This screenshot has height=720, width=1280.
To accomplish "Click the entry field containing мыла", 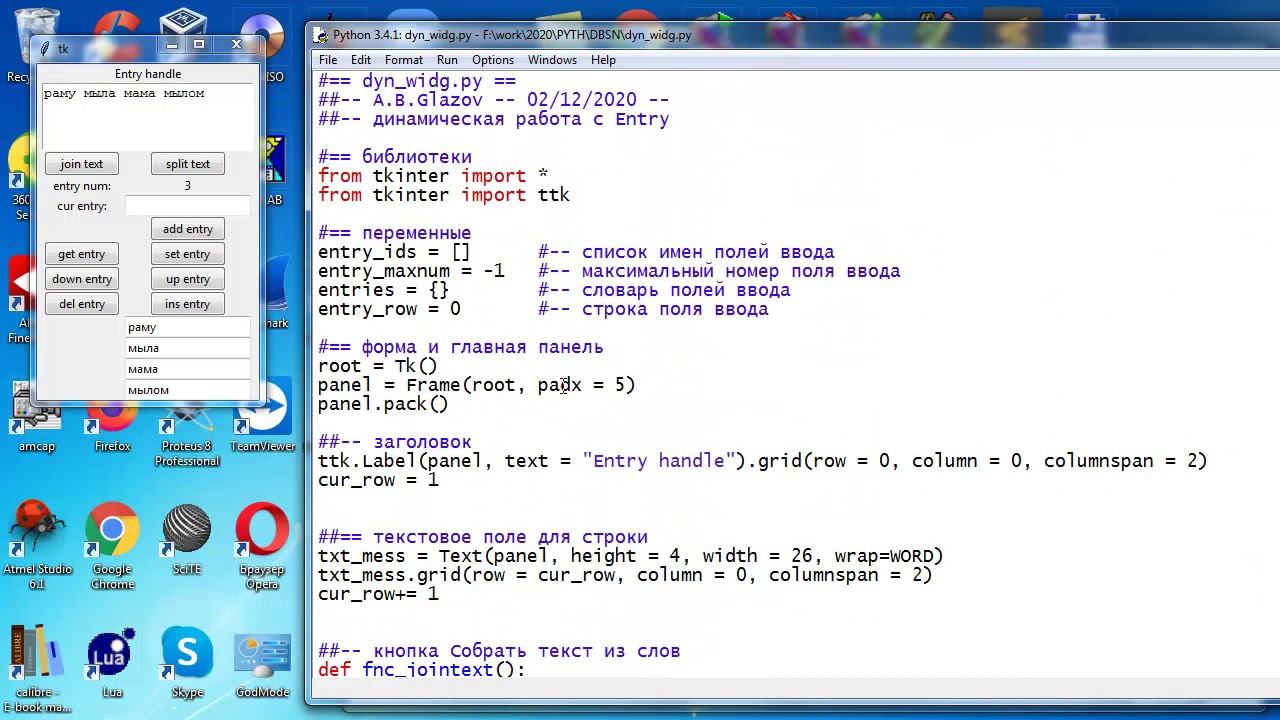I will 188,348.
